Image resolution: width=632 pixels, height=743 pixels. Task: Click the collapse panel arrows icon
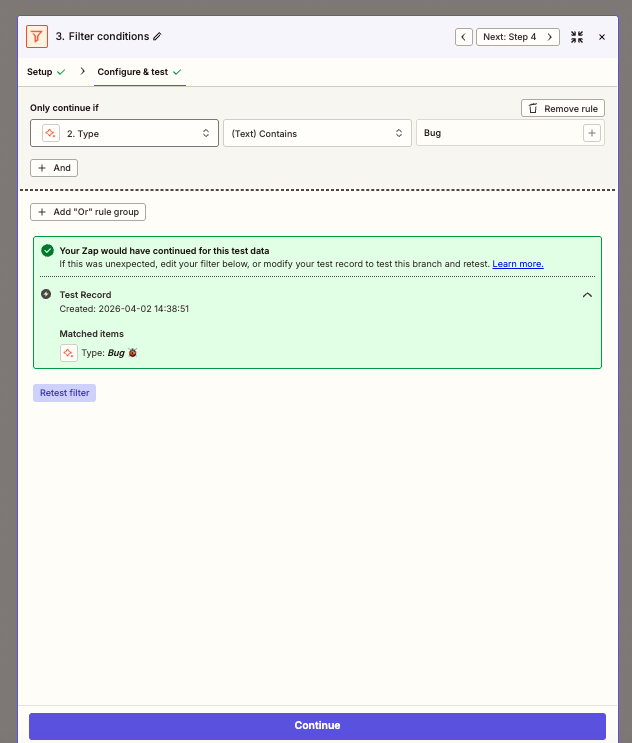pos(577,37)
